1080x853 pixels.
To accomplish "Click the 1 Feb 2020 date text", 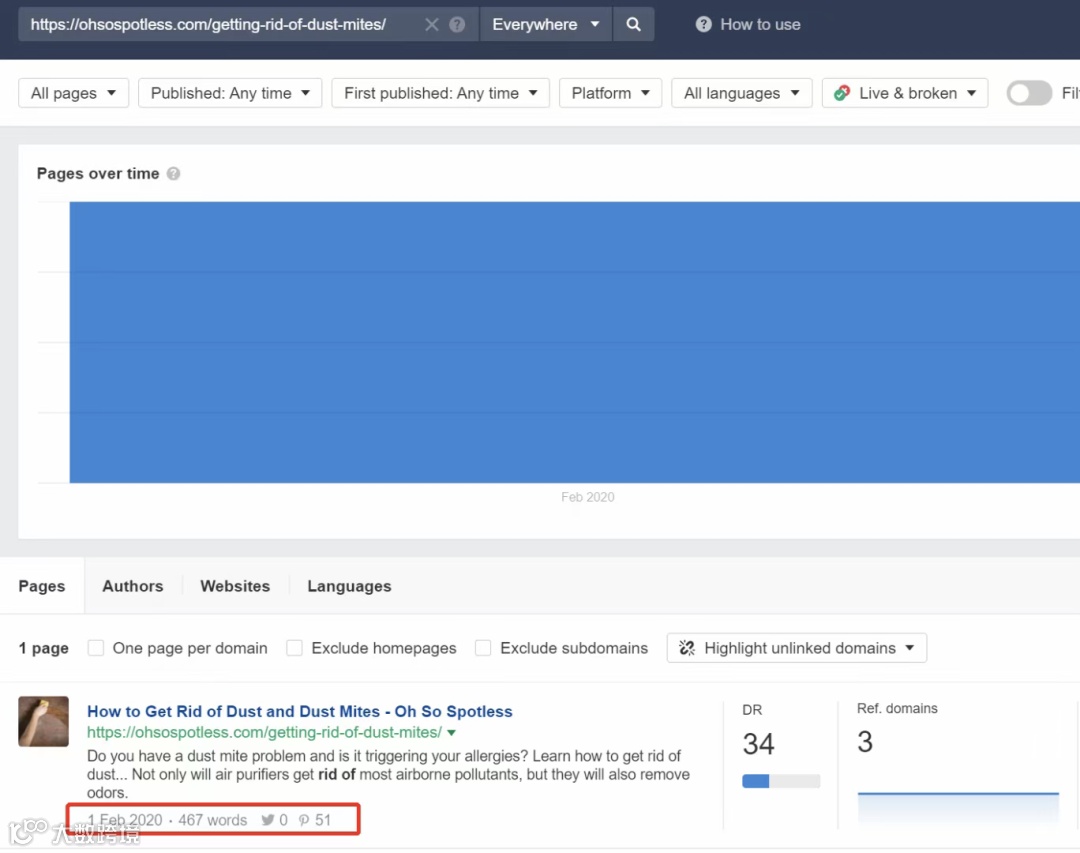I will [x=125, y=820].
